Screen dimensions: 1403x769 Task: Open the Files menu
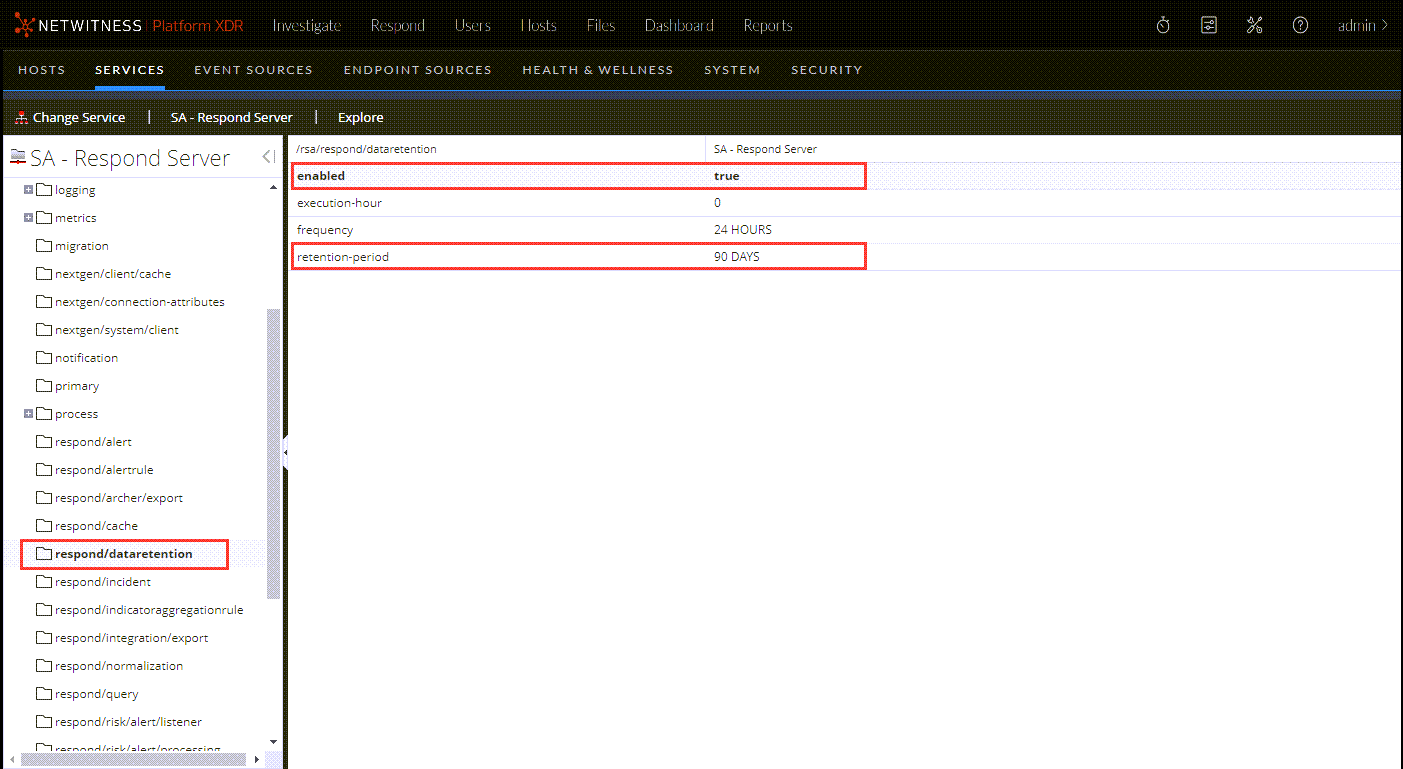pos(601,26)
